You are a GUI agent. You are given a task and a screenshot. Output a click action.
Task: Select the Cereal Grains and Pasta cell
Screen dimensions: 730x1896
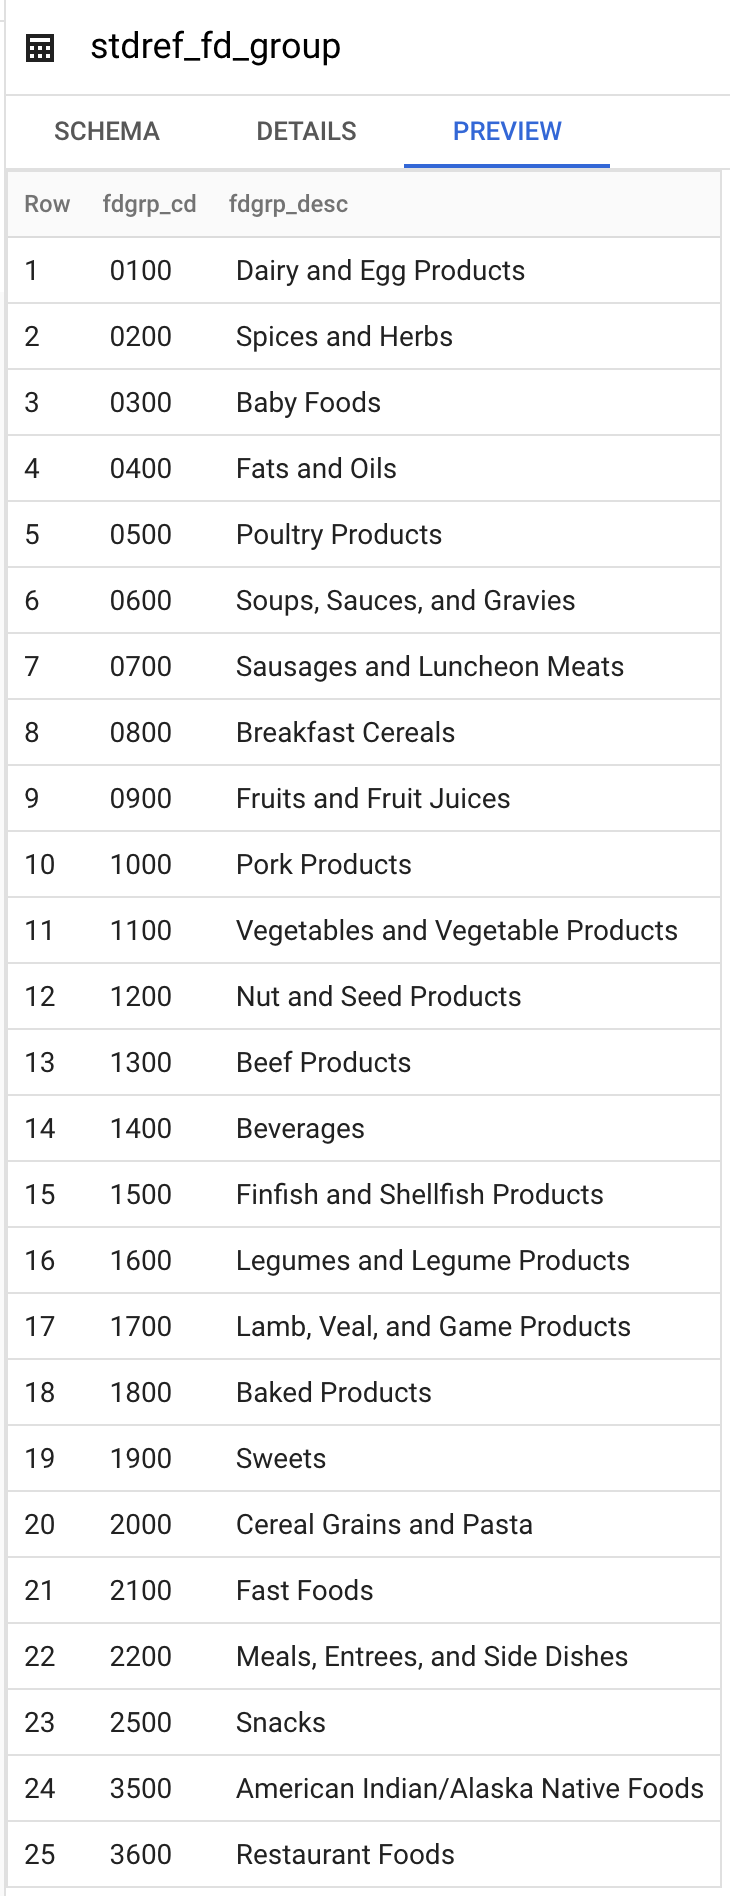pyautogui.click(x=384, y=1525)
